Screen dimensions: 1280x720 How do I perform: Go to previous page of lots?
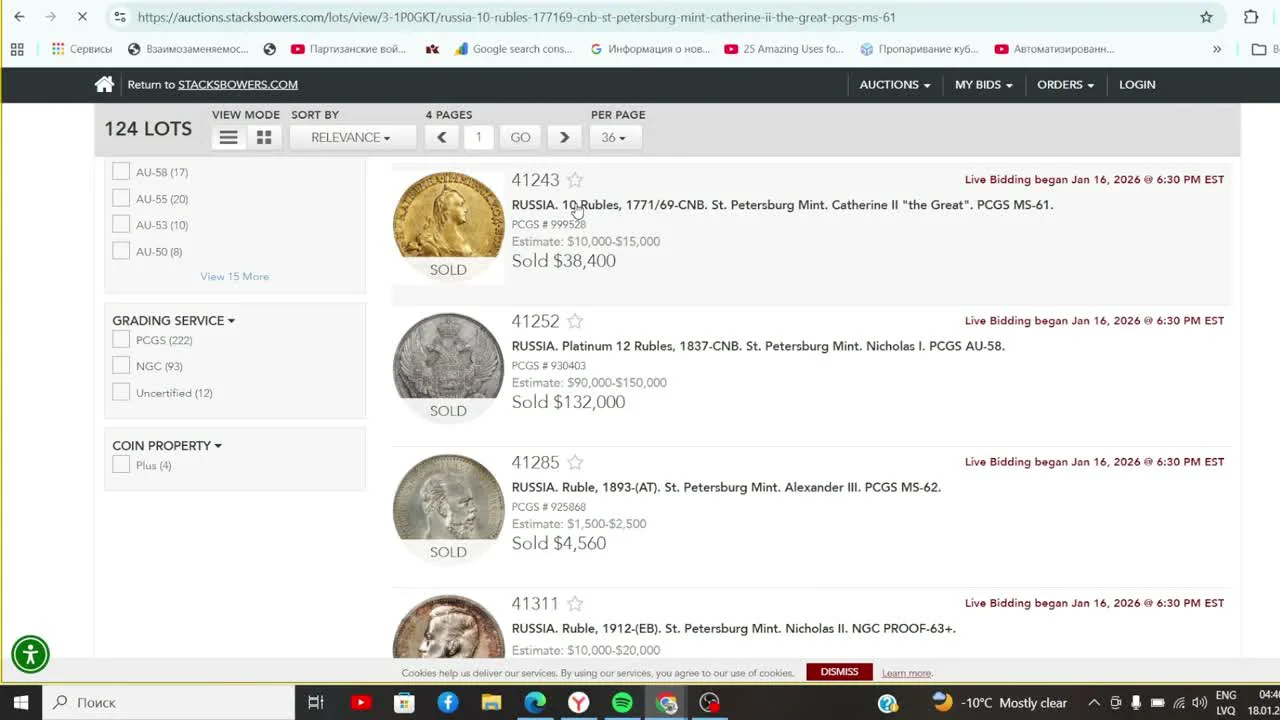pos(441,138)
